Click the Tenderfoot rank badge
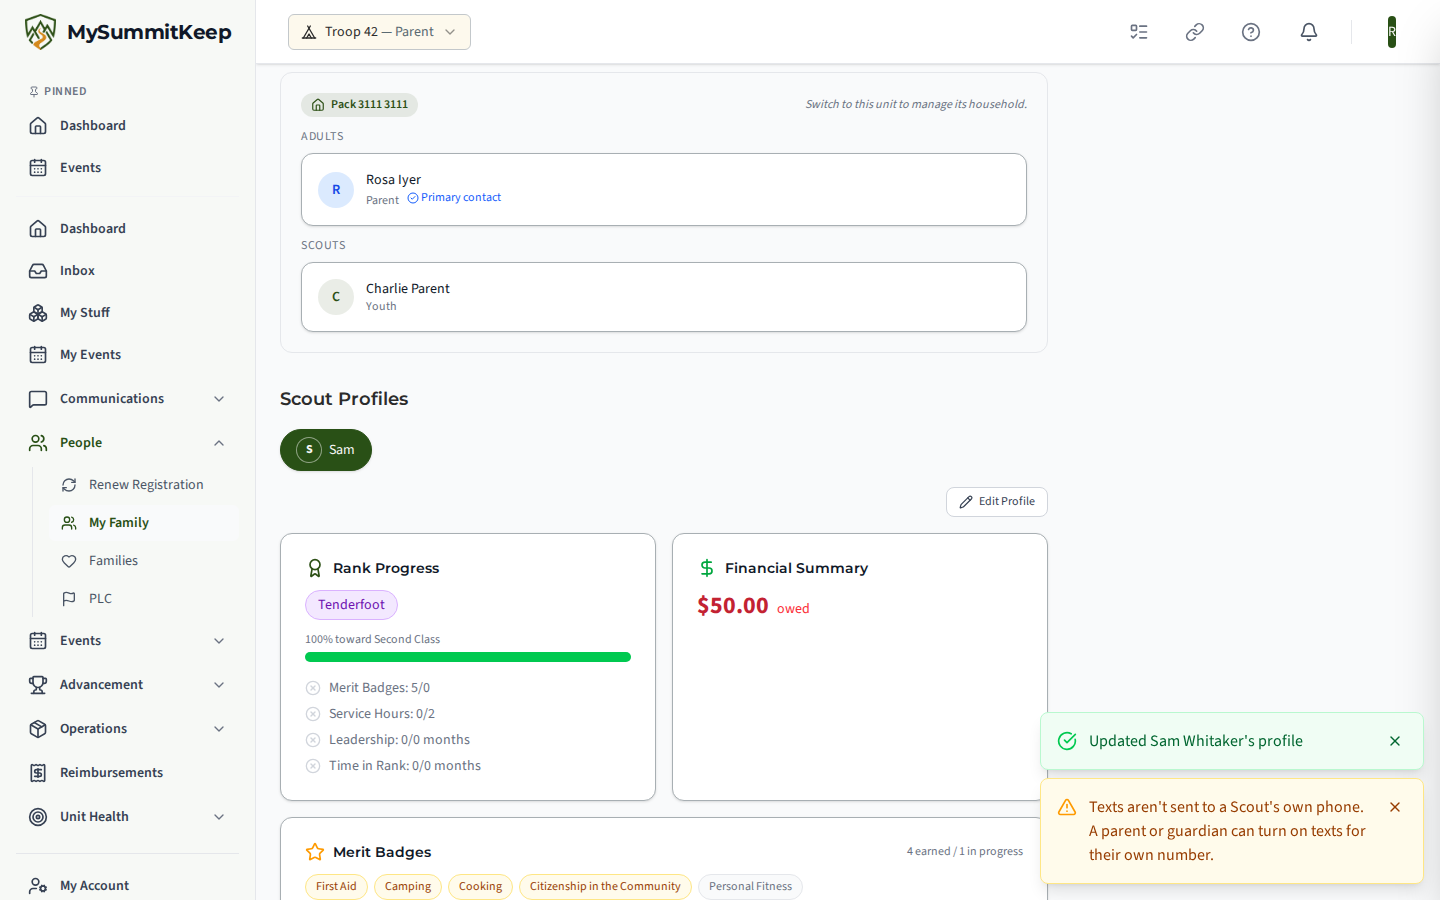This screenshot has width=1440, height=900. click(351, 605)
